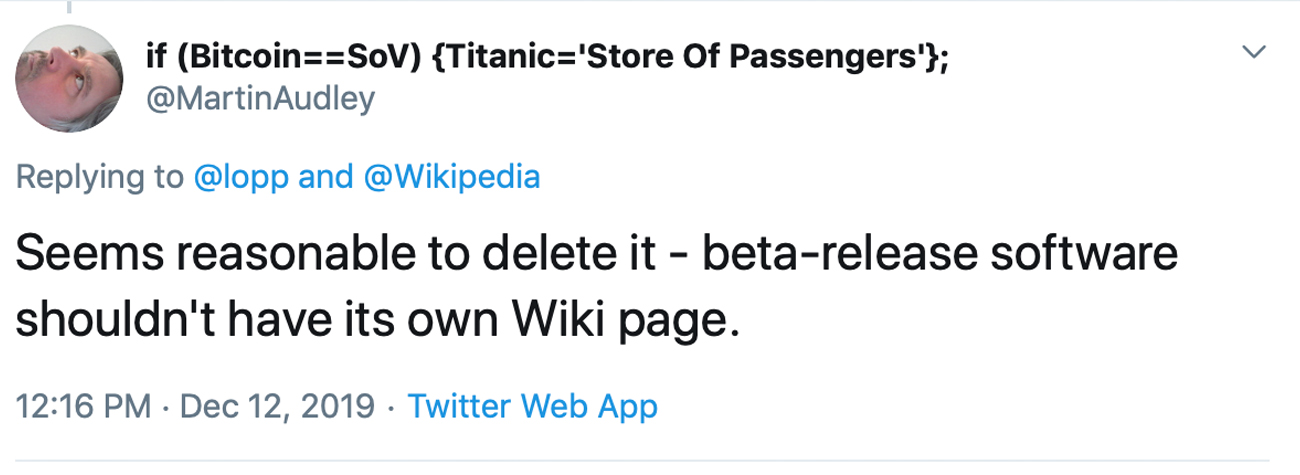Click the words 'delete it' in the tweet
The width and height of the screenshot is (1300, 475).
tap(546, 256)
